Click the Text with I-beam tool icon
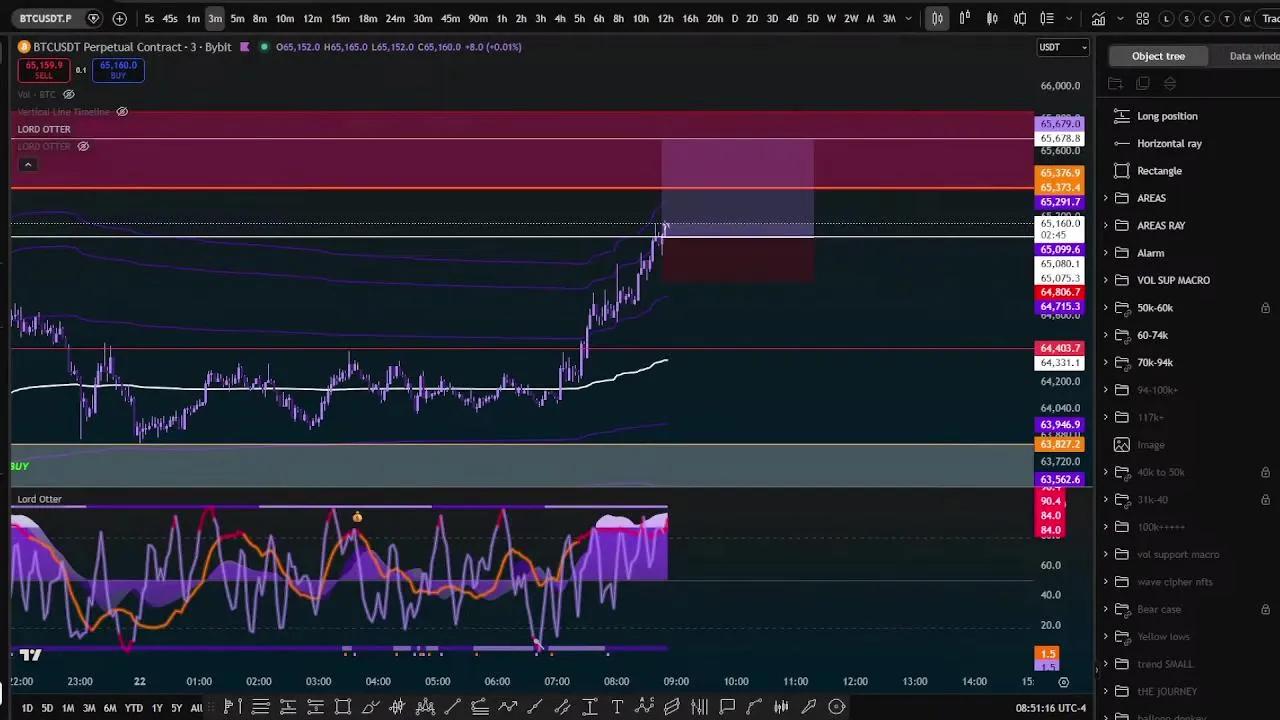This screenshot has width=1280, height=720. coord(590,707)
